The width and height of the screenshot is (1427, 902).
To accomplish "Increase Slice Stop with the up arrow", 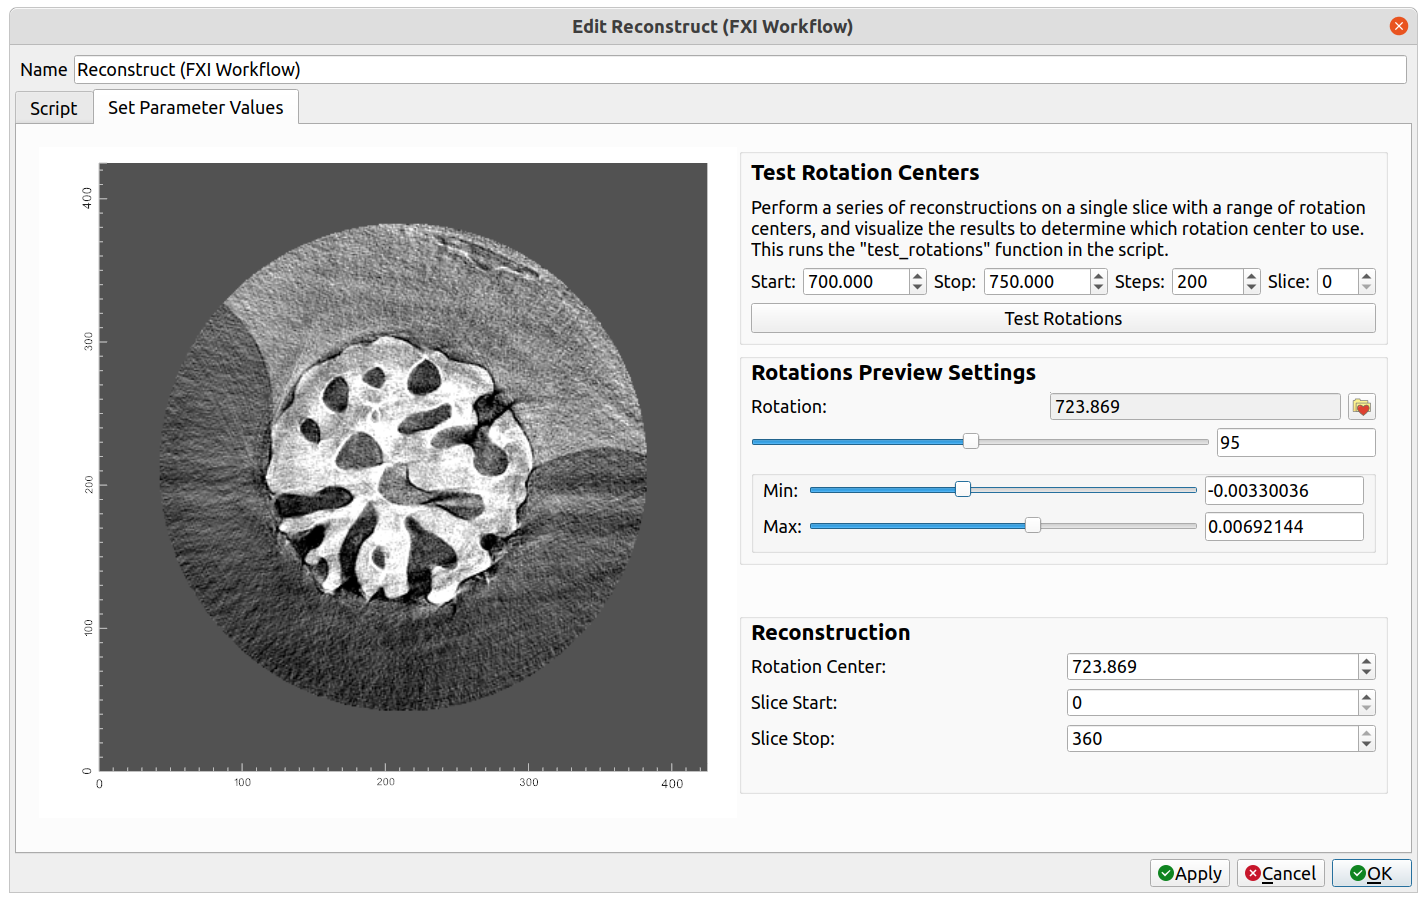I will [1367, 733].
